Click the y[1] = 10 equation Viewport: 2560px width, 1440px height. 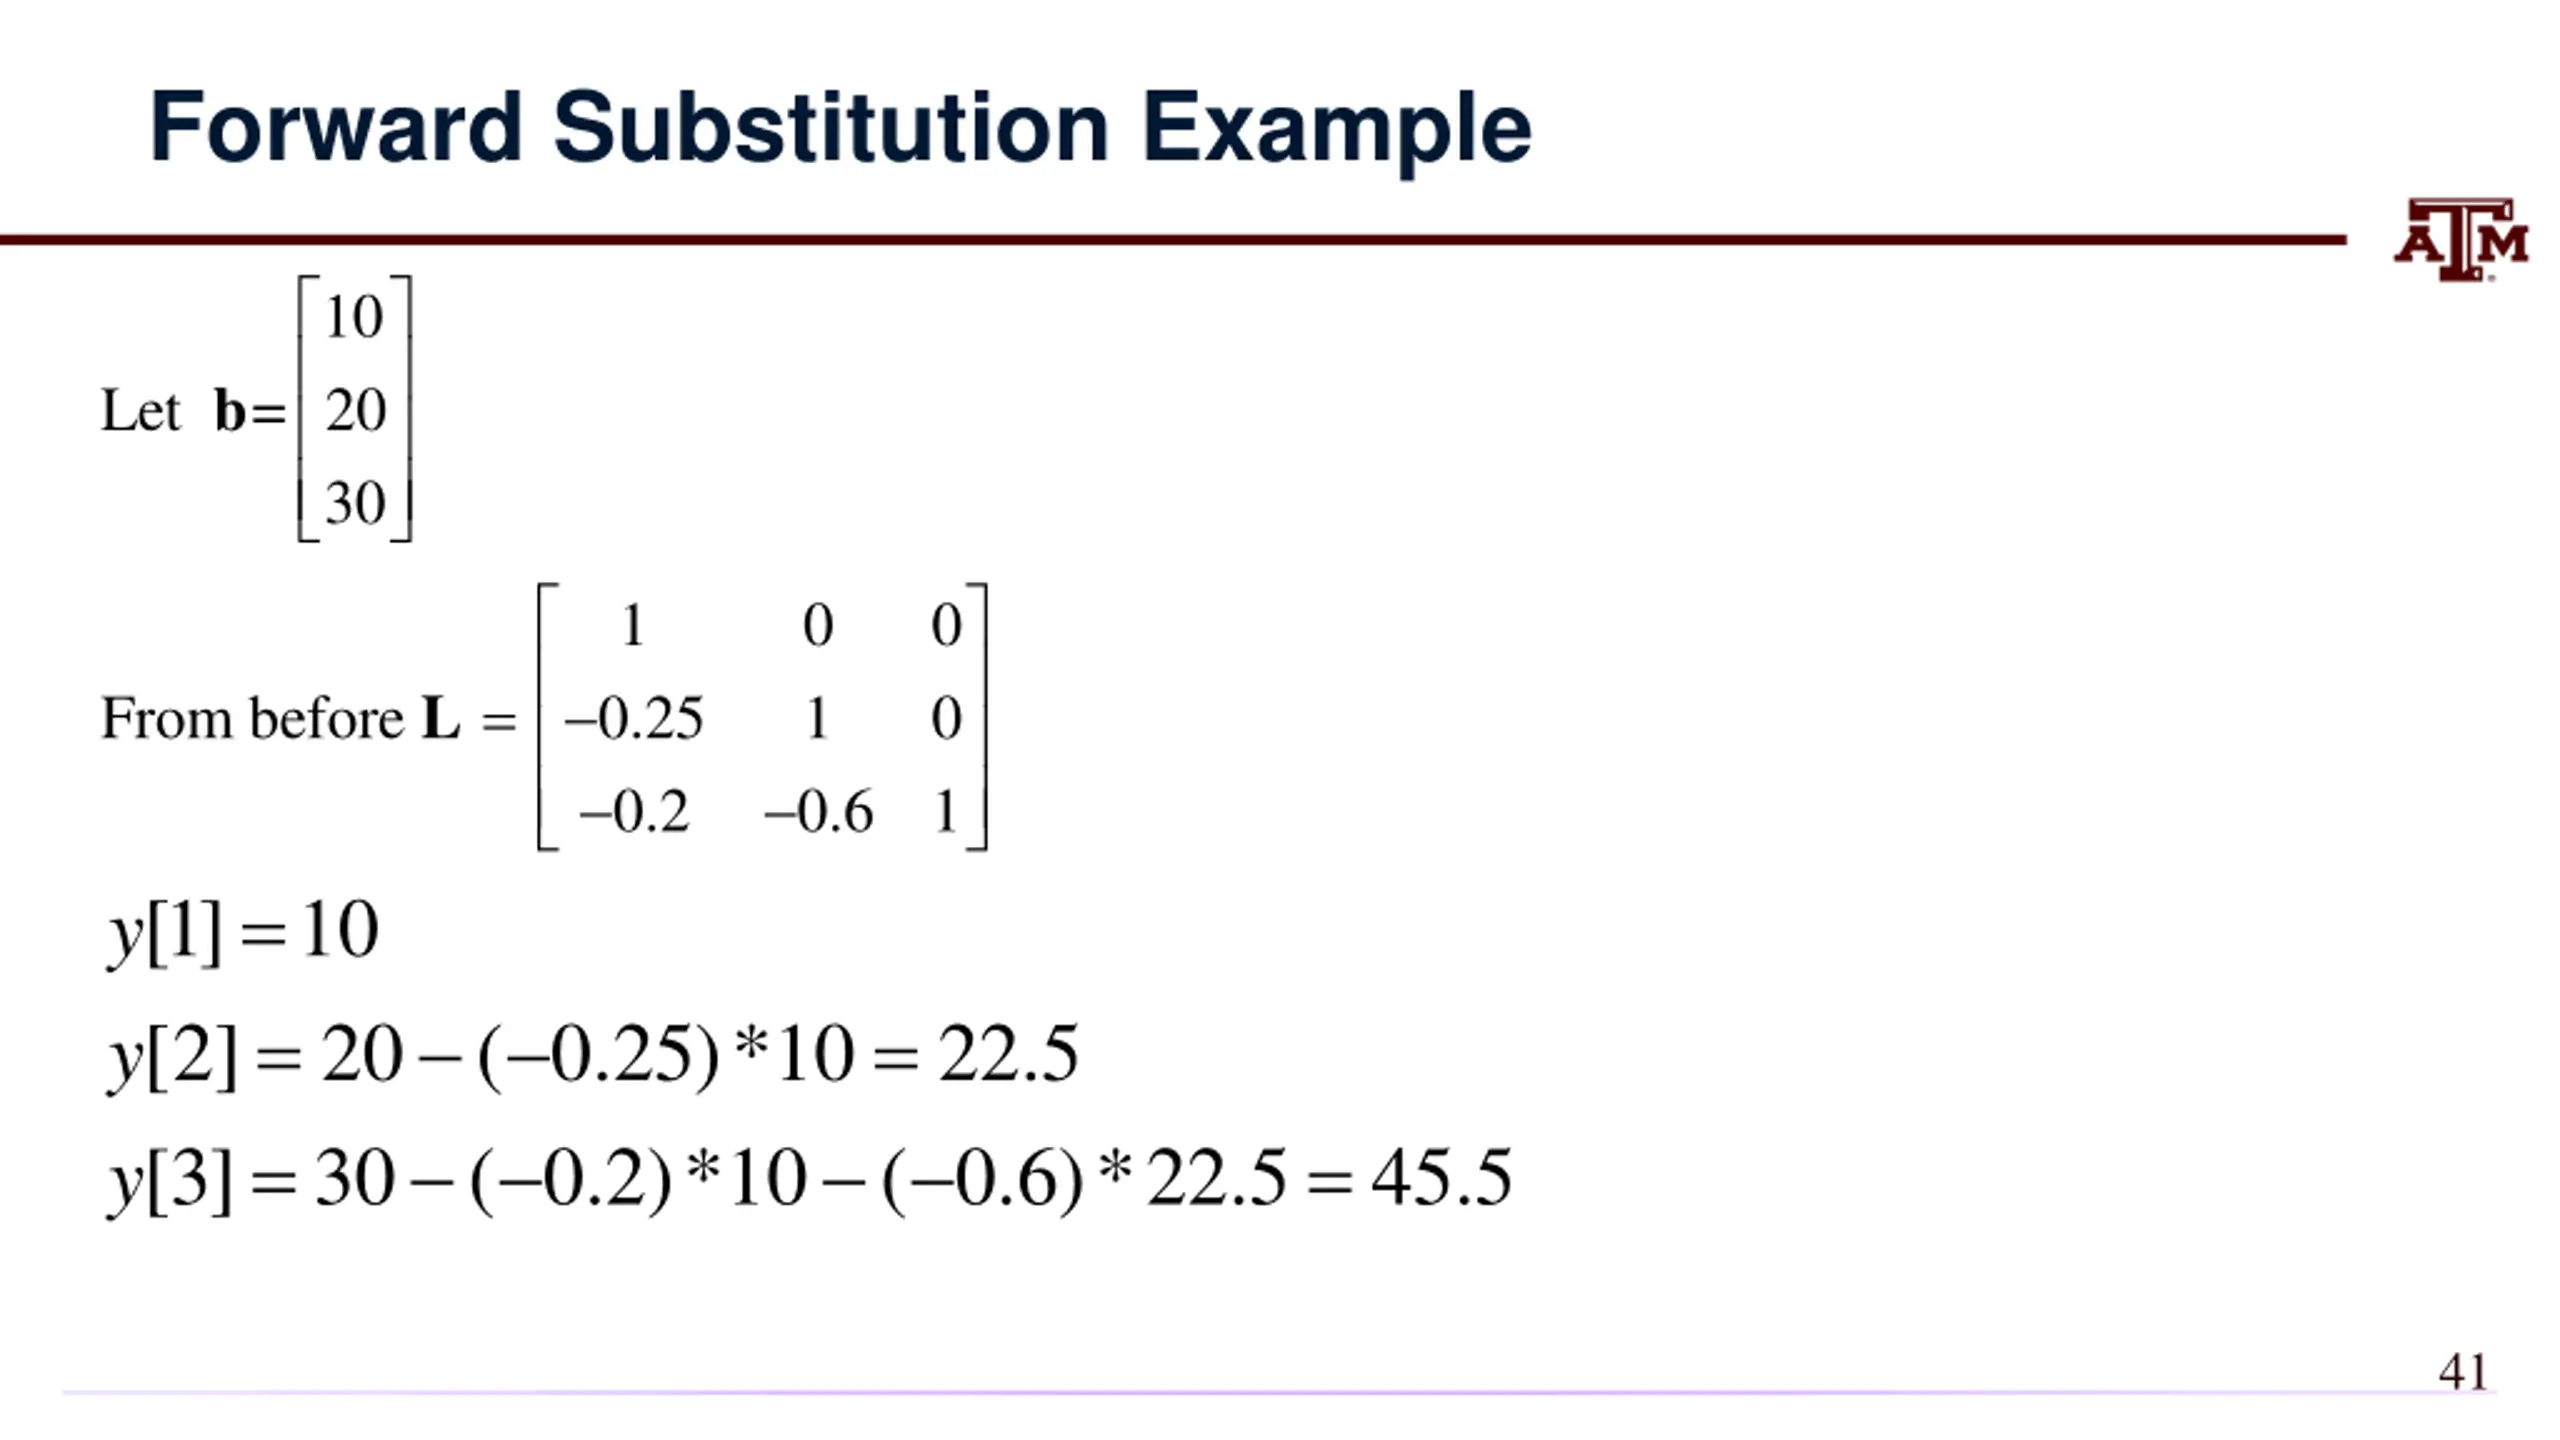[243, 932]
